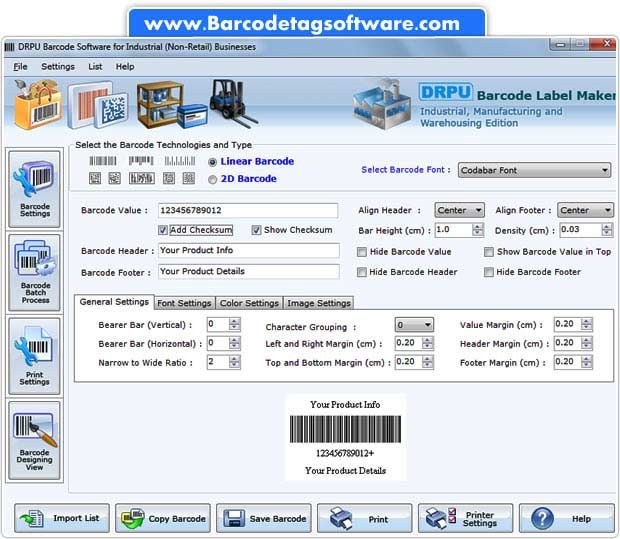This screenshot has width=620, height=539.
Task: Open the Select Barcode Font dropdown
Action: [x=534, y=170]
